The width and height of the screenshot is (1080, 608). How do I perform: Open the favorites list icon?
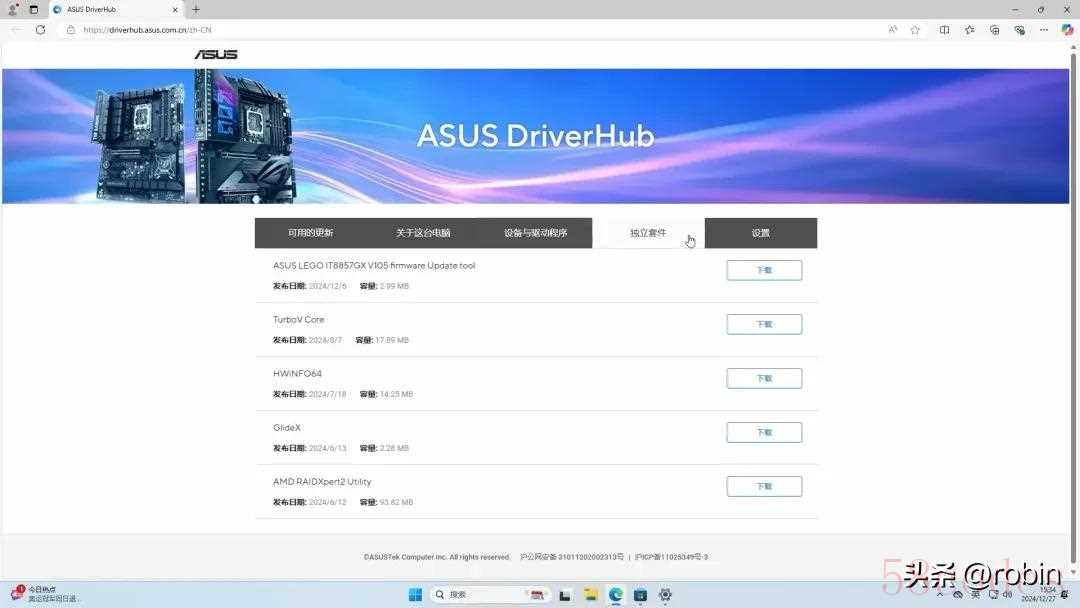tap(969, 30)
